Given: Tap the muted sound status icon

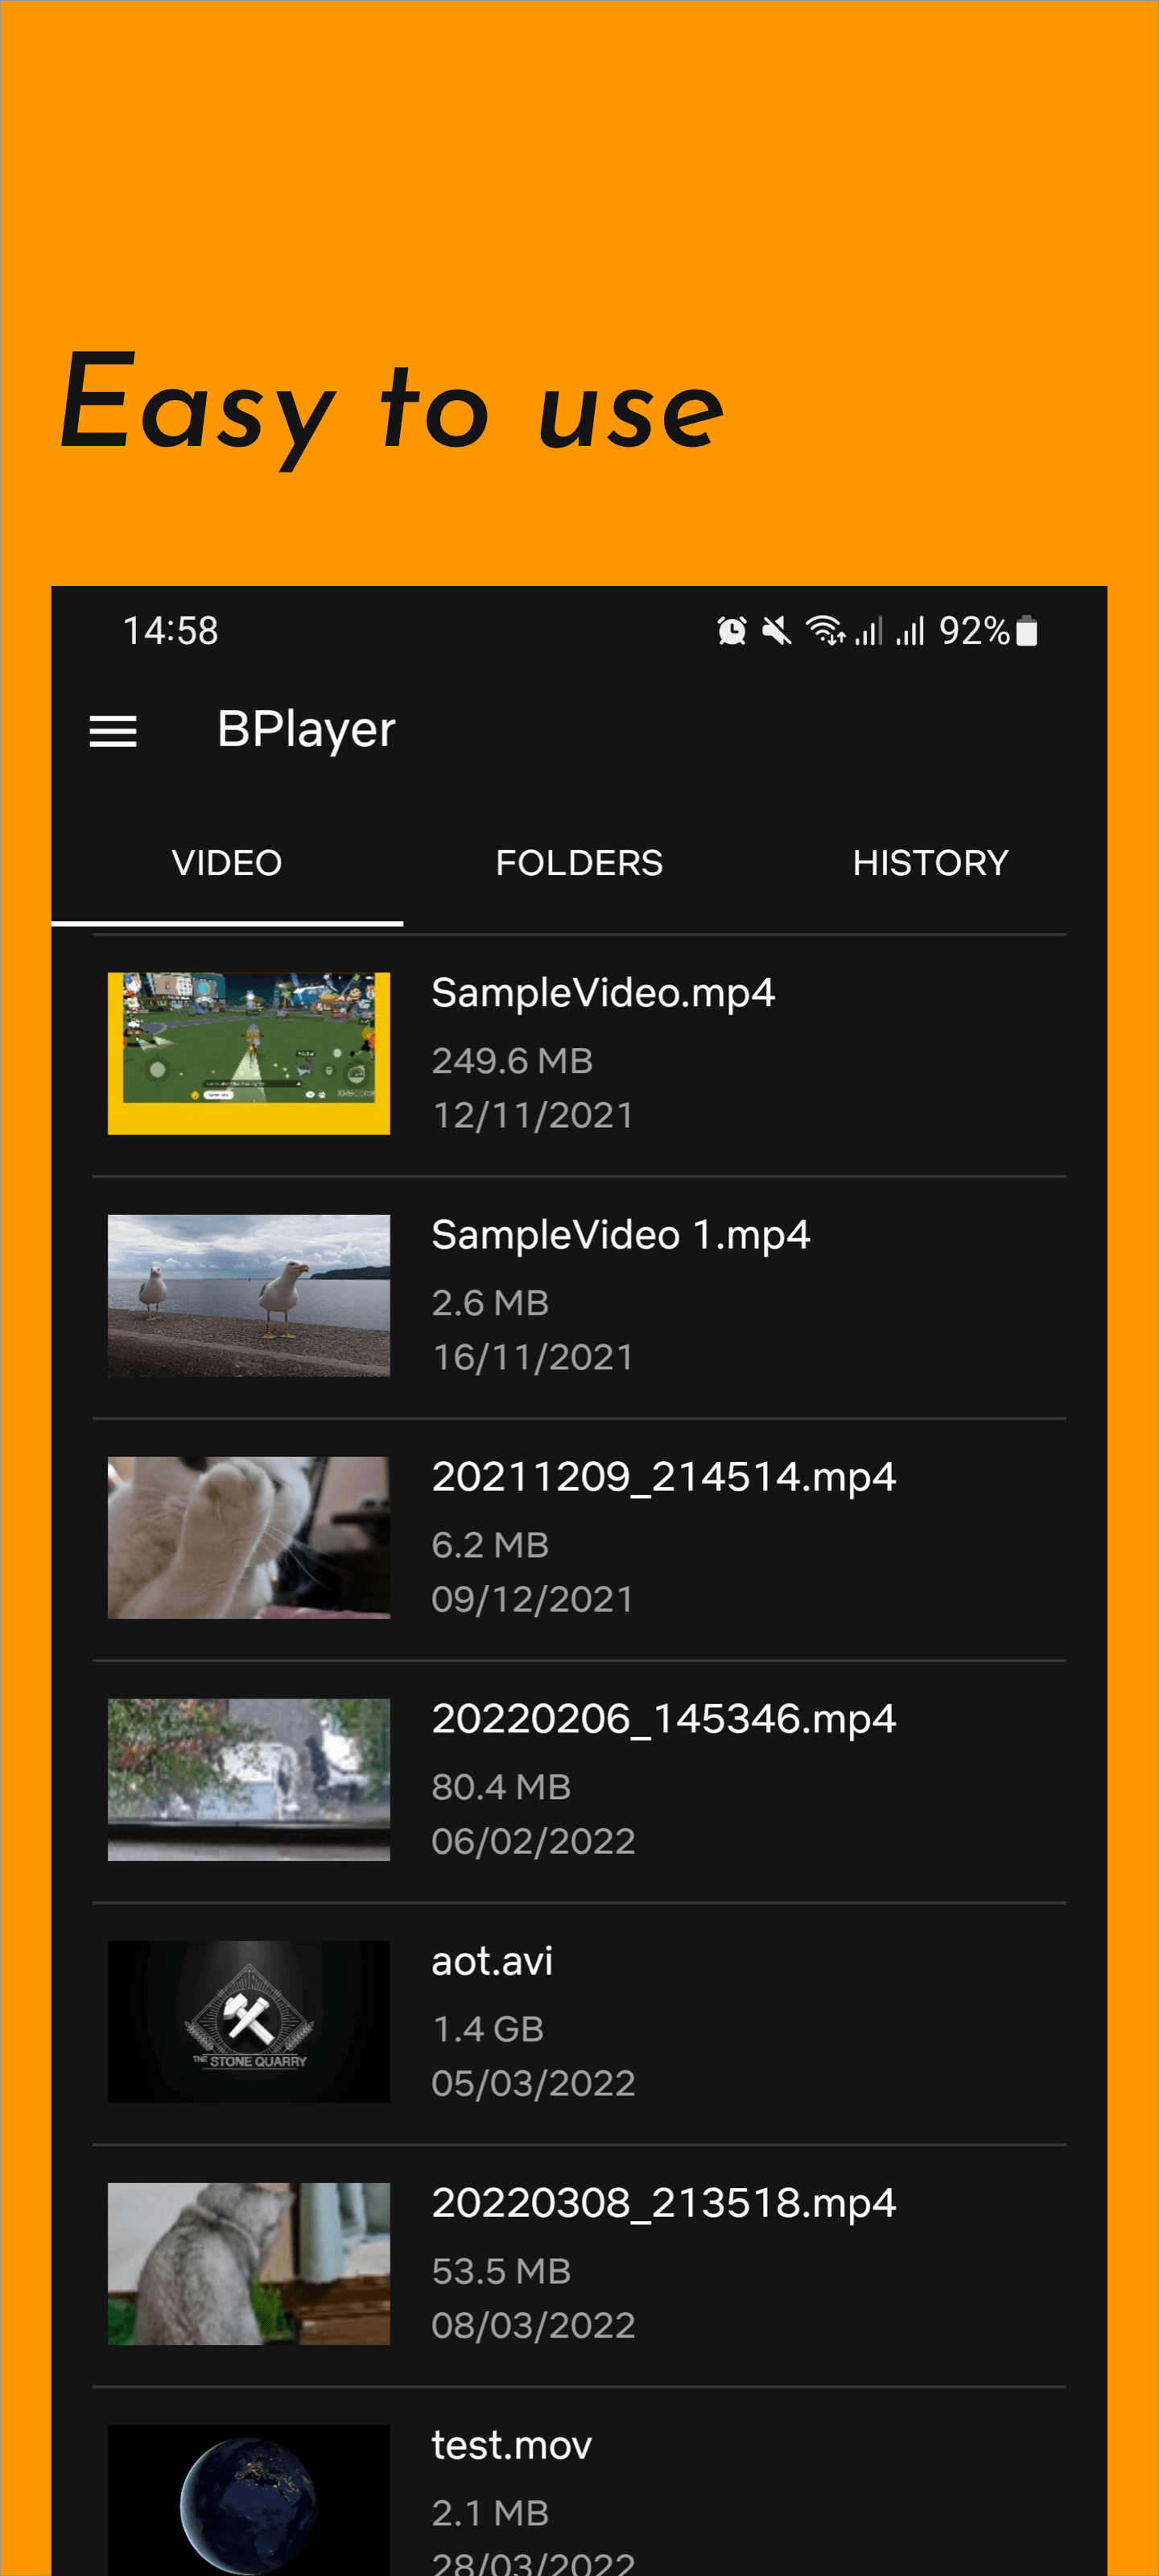Looking at the screenshot, I should [776, 631].
